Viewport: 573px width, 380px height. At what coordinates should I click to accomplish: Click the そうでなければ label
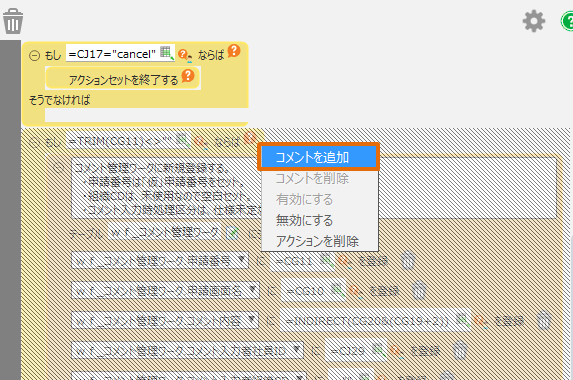(x=60, y=100)
